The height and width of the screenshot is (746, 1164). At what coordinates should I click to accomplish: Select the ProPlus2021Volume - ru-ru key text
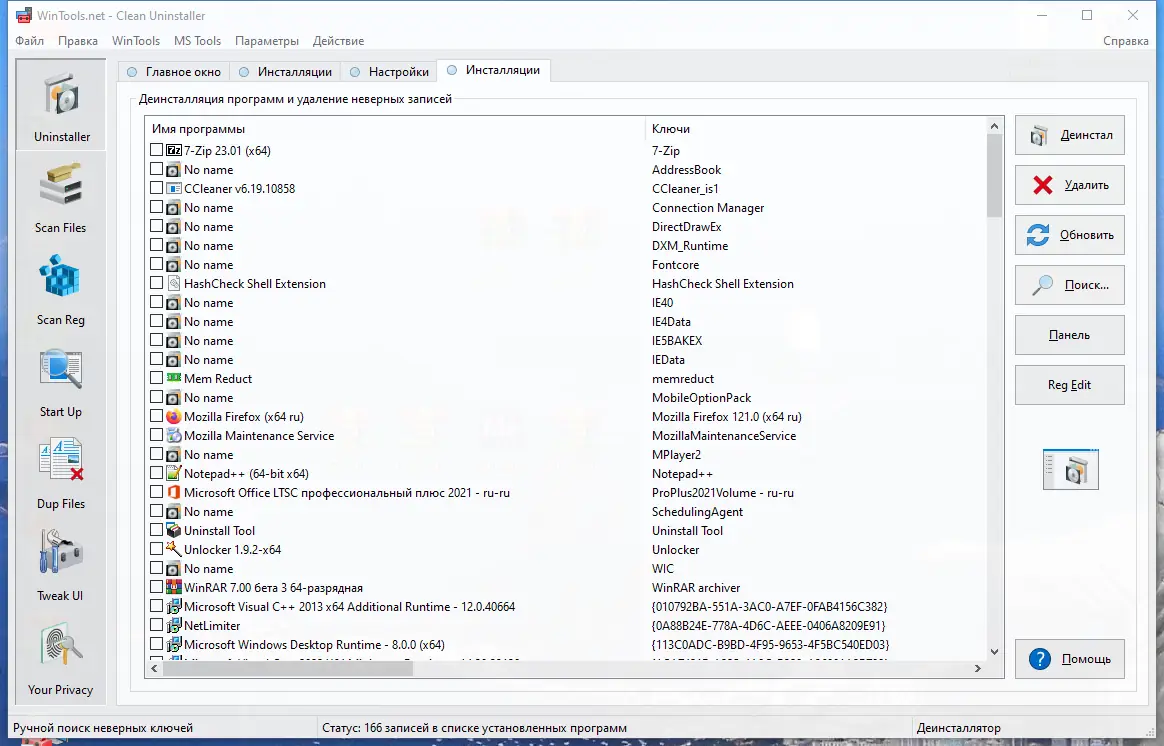point(722,493)
